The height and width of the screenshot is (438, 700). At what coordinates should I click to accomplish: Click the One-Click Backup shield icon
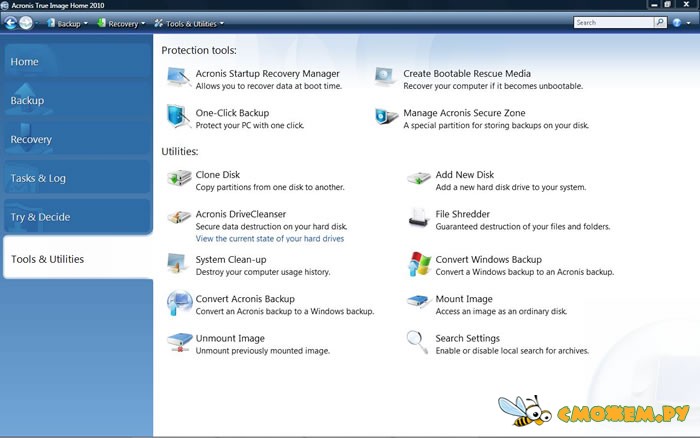[x=178, y=116]
